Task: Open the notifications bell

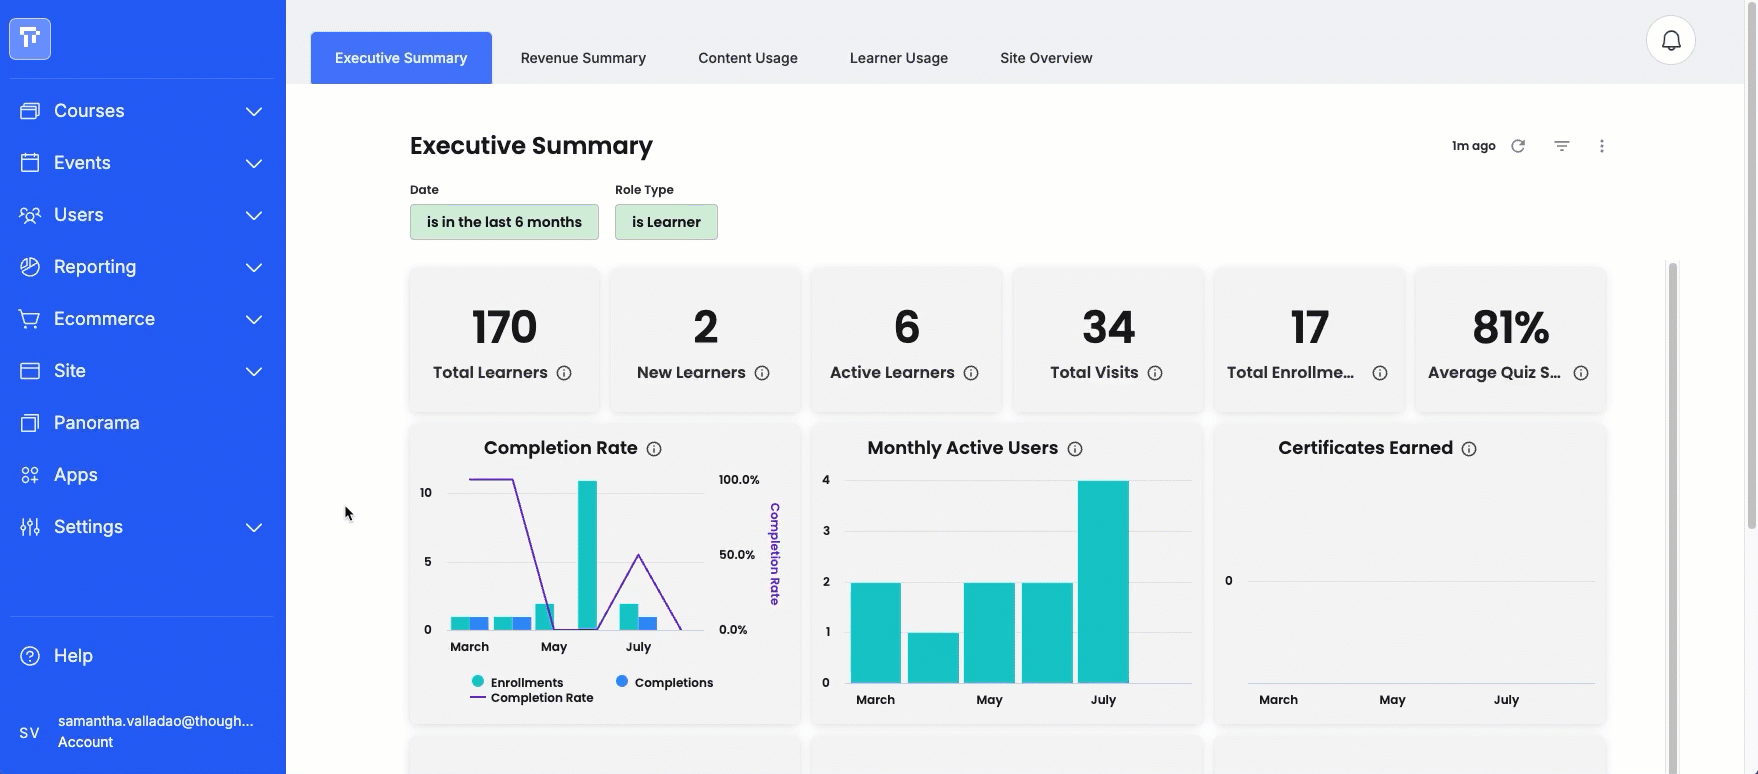Action: pos(1671,40)
